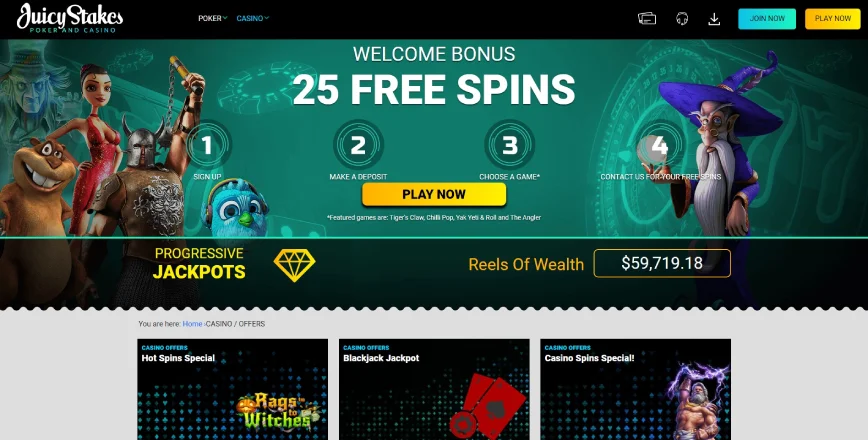
Task: Click the yellow diamond jackpot icon
Action: point(294,265)
